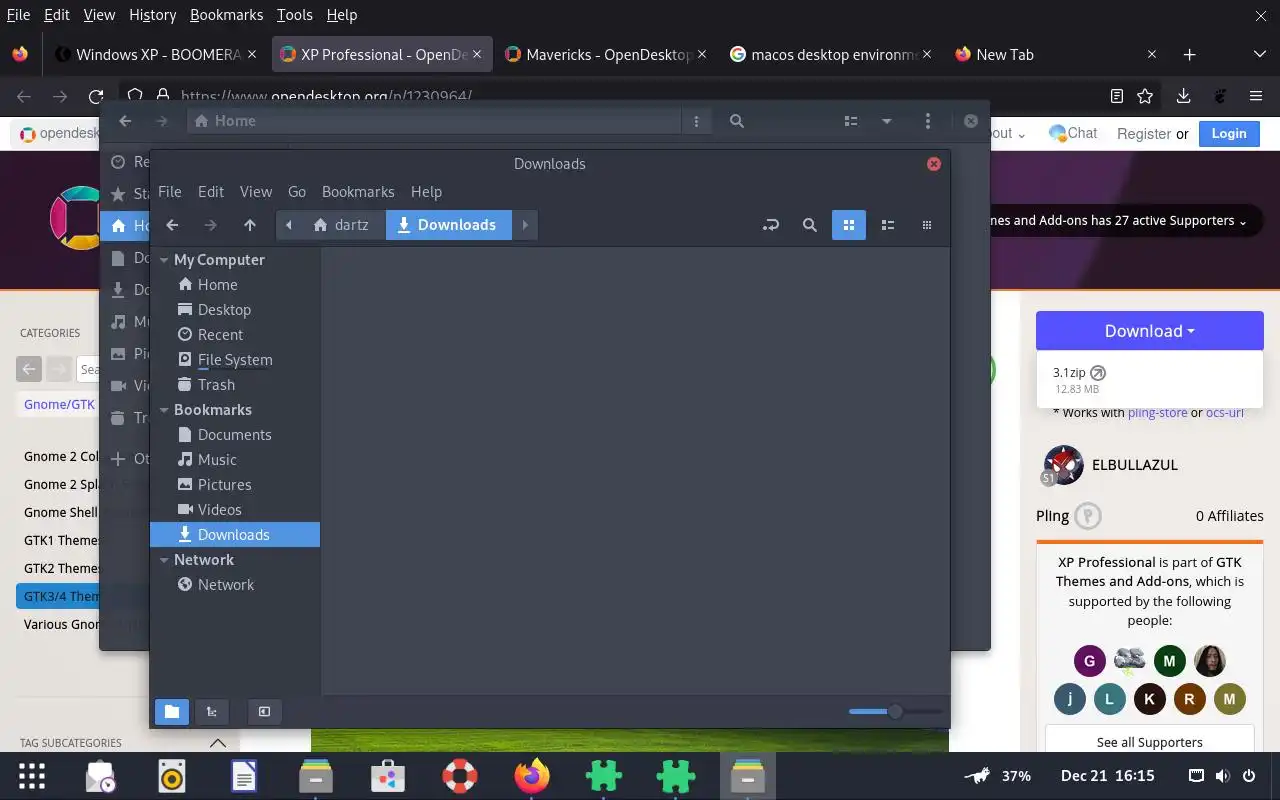Launch LibreOffice Writer from taskbar
Image resolution: width=1280 pixels, height=800 pixels.
coord(244,776)
